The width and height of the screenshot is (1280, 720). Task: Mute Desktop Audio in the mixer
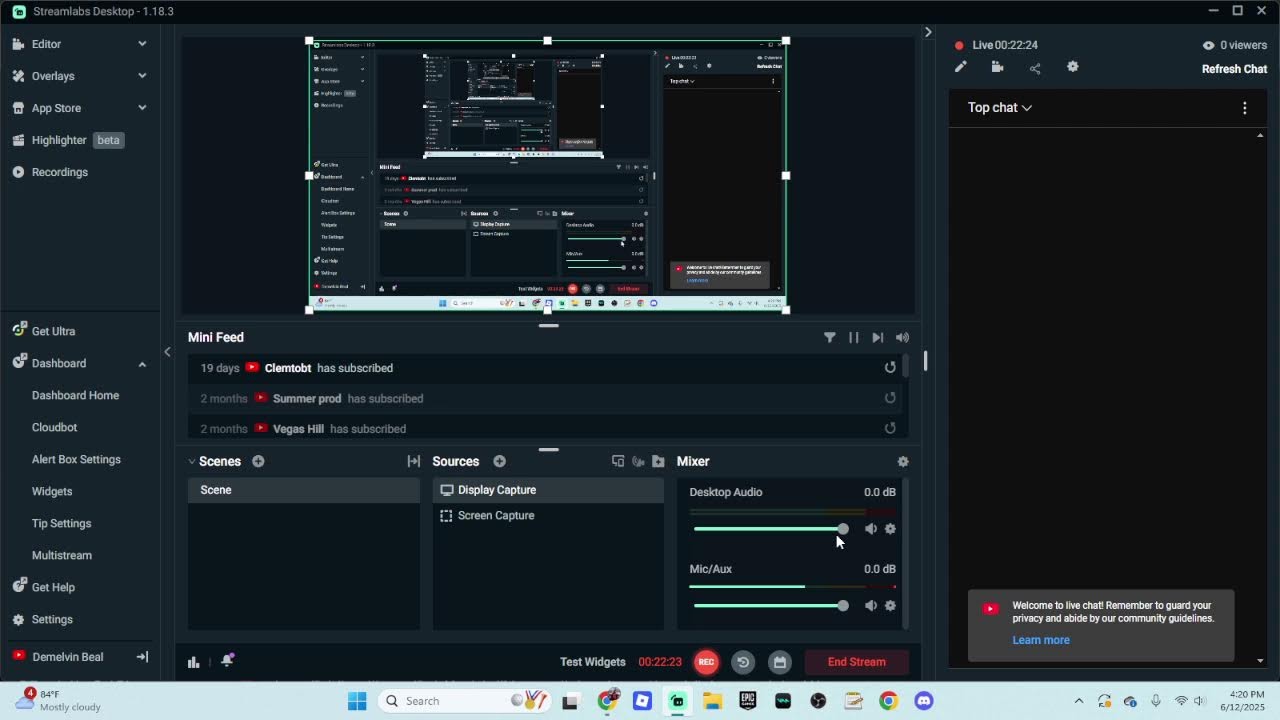(871, 529)
